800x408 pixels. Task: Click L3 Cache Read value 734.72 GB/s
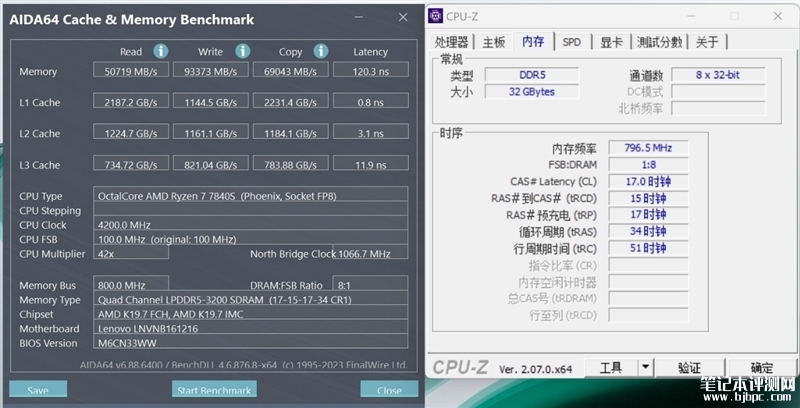pyautogui.click(x=131, y=163)
